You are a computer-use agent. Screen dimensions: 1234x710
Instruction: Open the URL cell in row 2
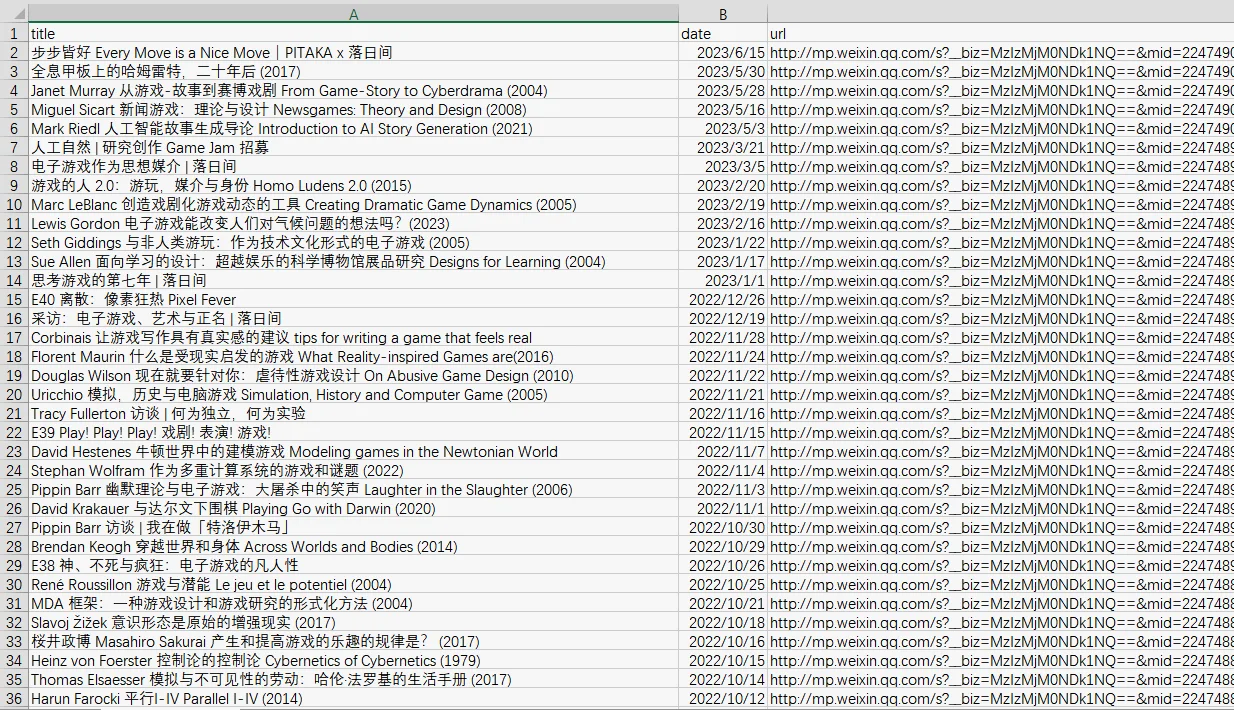[x=1001, y=52]
